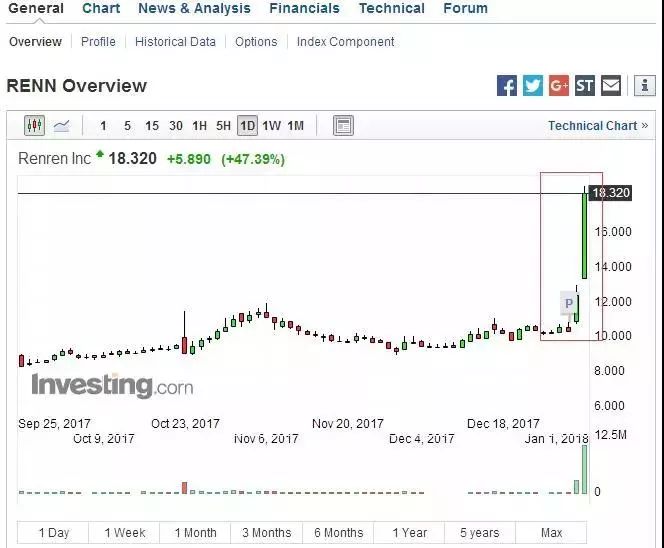The image size is (664, 548).
Task: Set chart interval to 1 minute
Action: 103,126
